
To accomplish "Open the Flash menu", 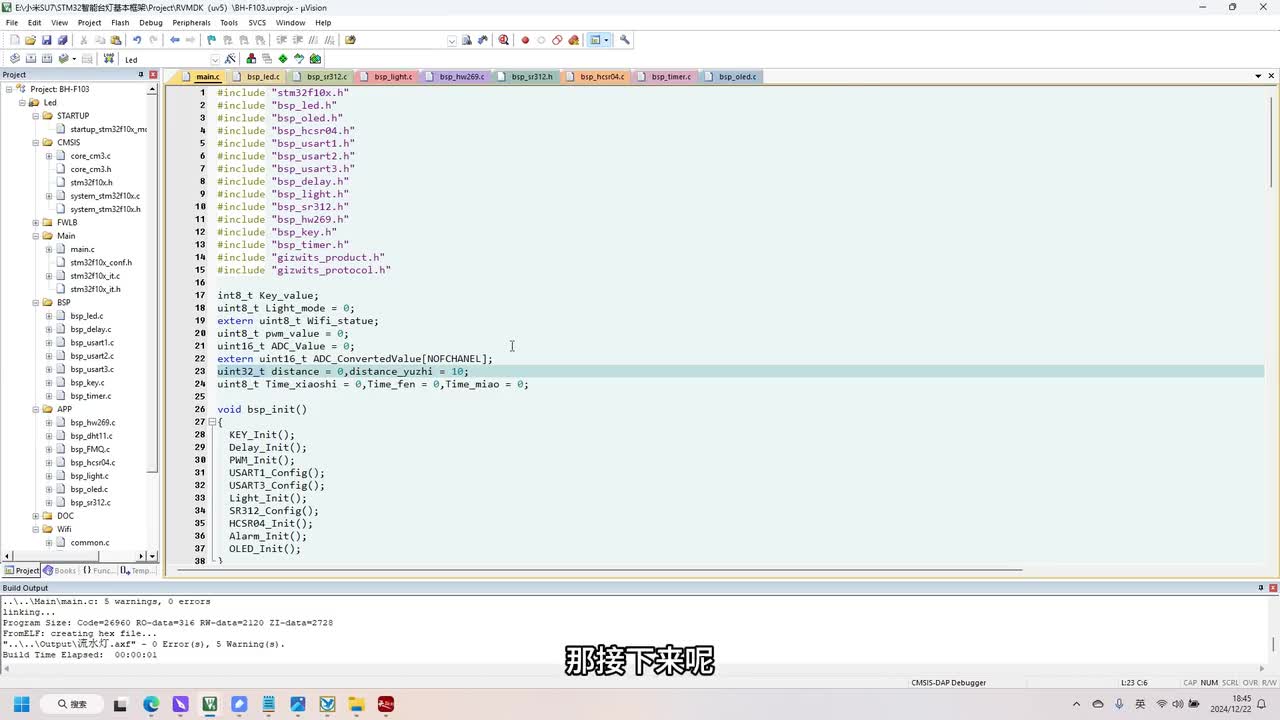I will click(120, 22).
